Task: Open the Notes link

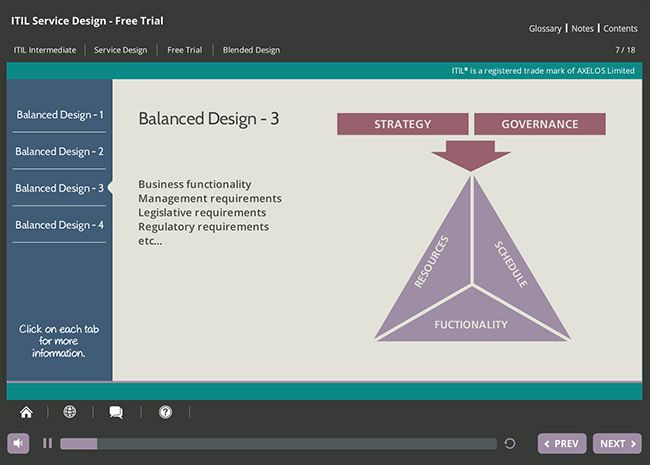Action: click(582, 29)
